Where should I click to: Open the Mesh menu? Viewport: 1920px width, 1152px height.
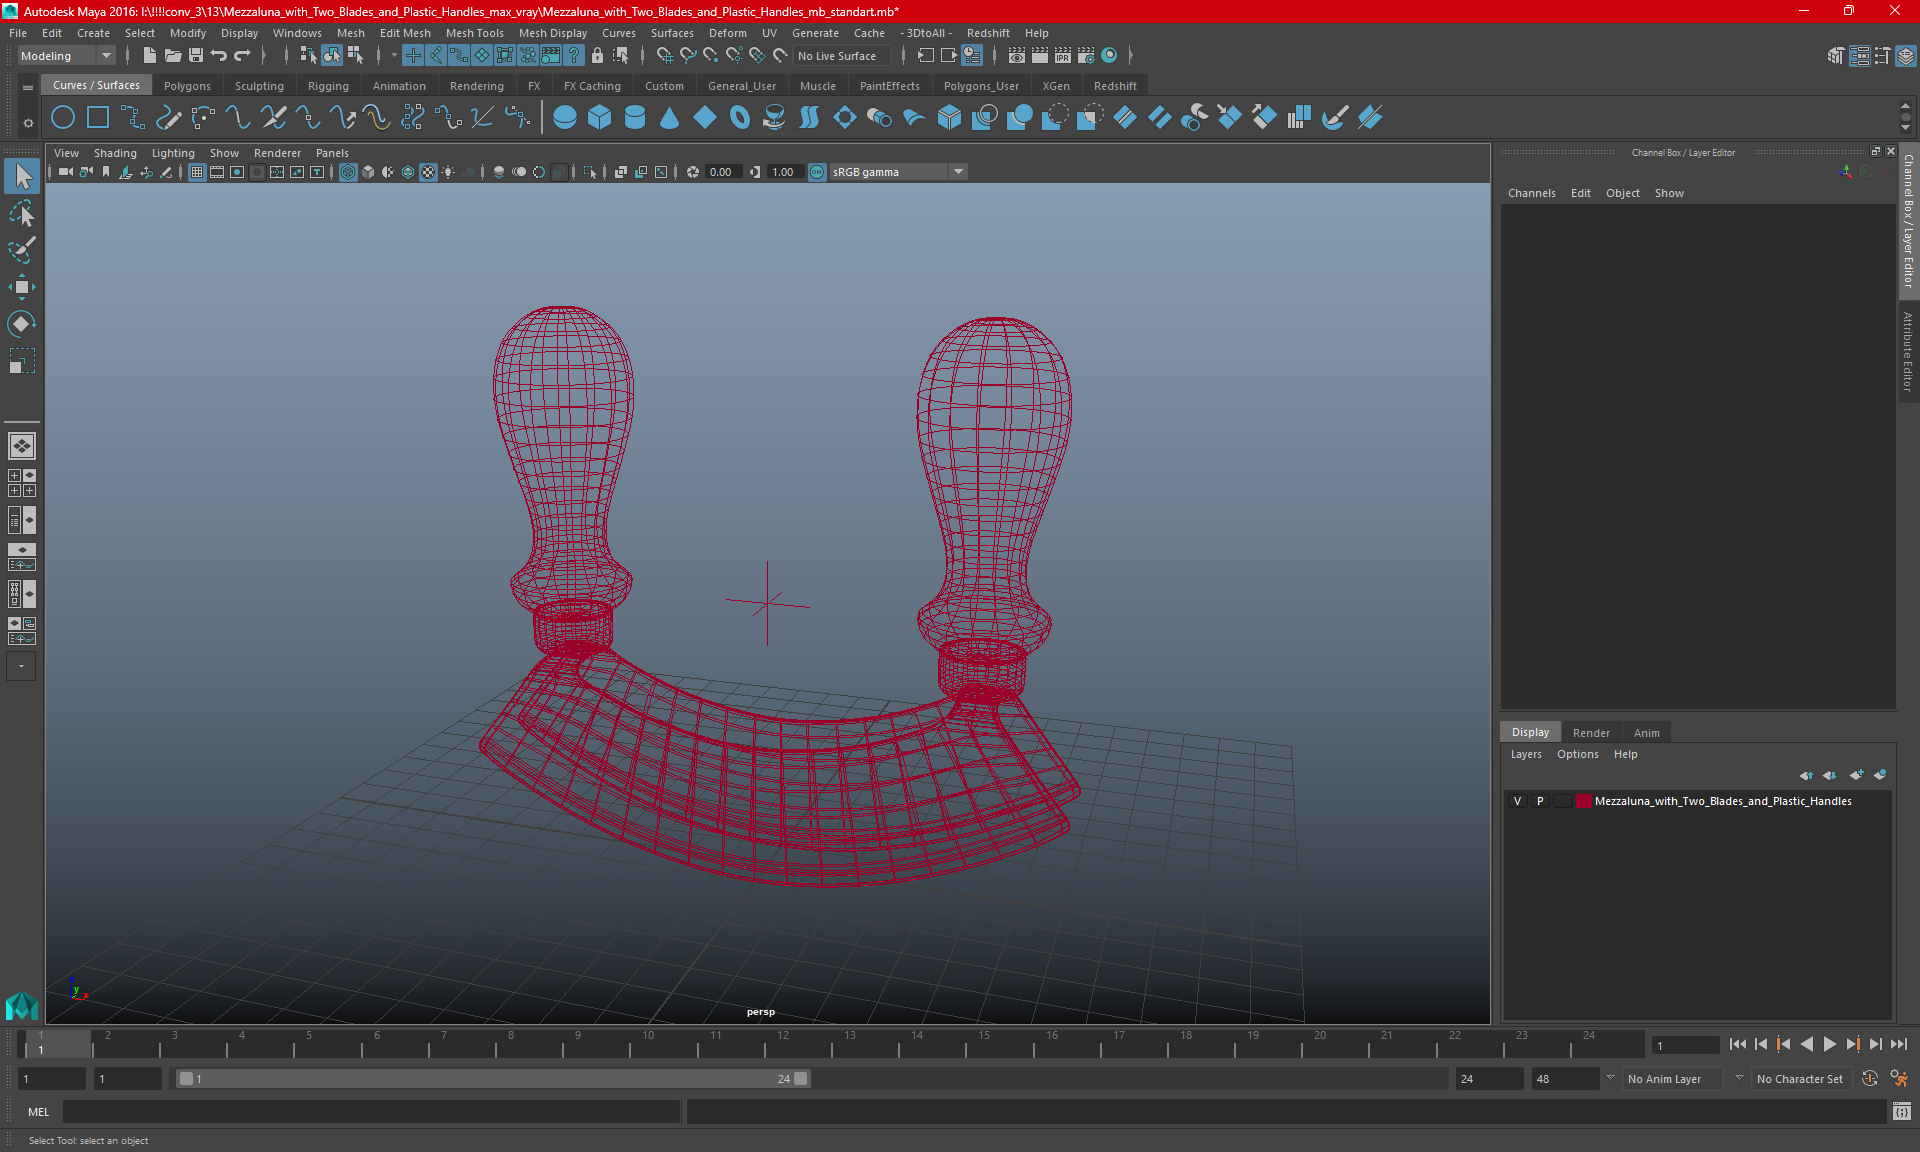pos(350,33)
